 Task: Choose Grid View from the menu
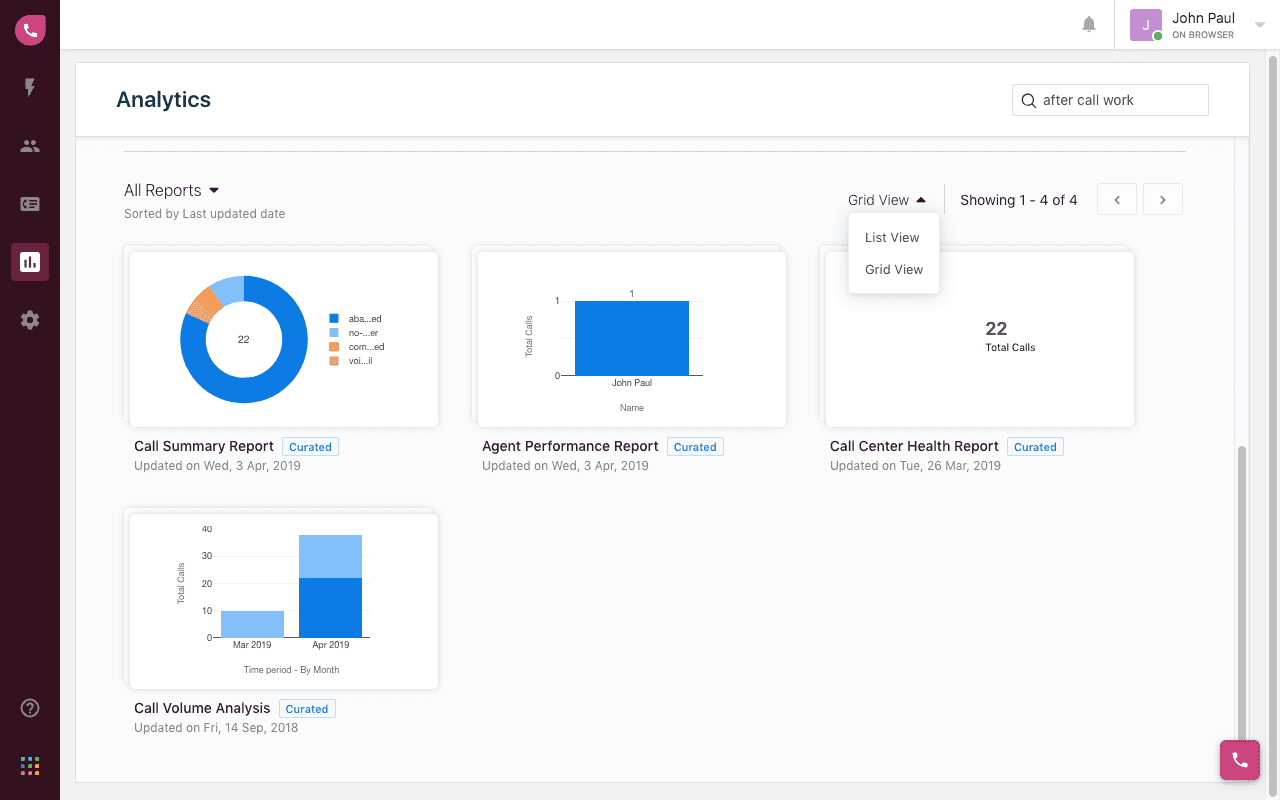(894, 270)
